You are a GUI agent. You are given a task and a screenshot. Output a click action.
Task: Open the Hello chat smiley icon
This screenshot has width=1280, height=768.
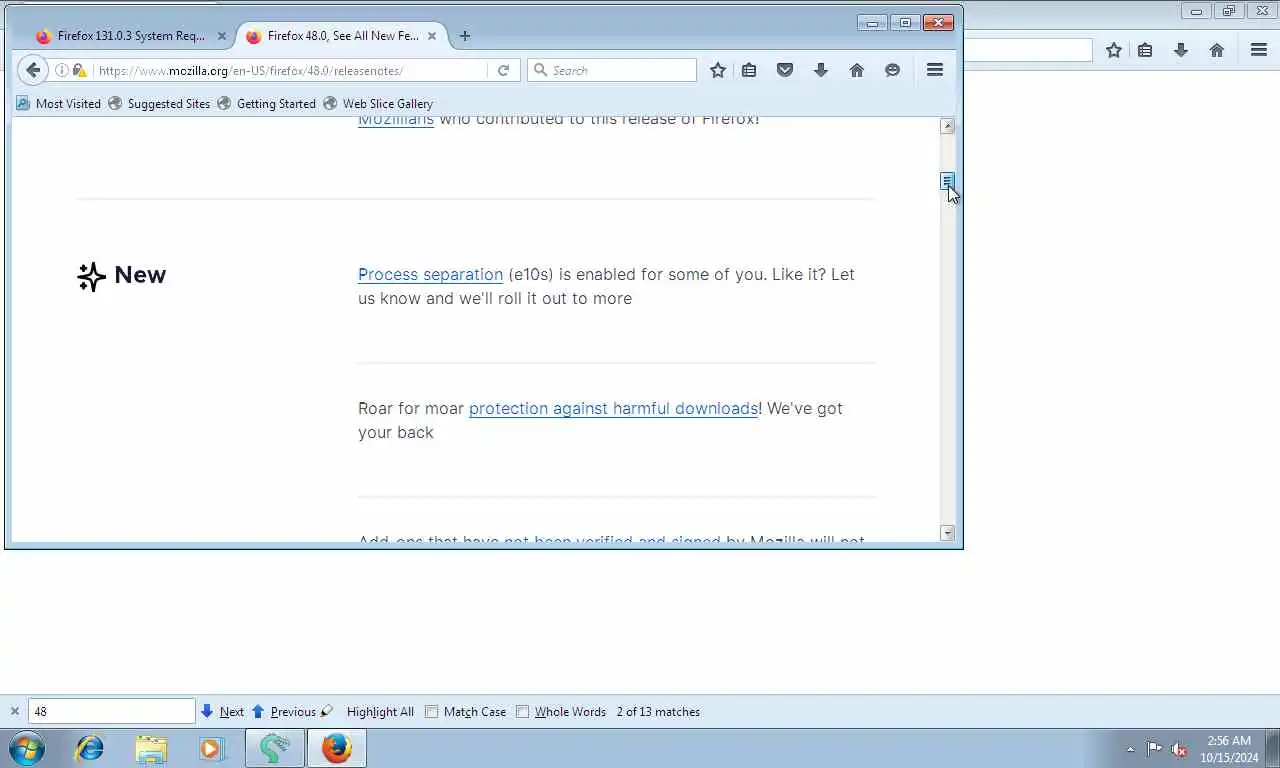tap(893, 70)
